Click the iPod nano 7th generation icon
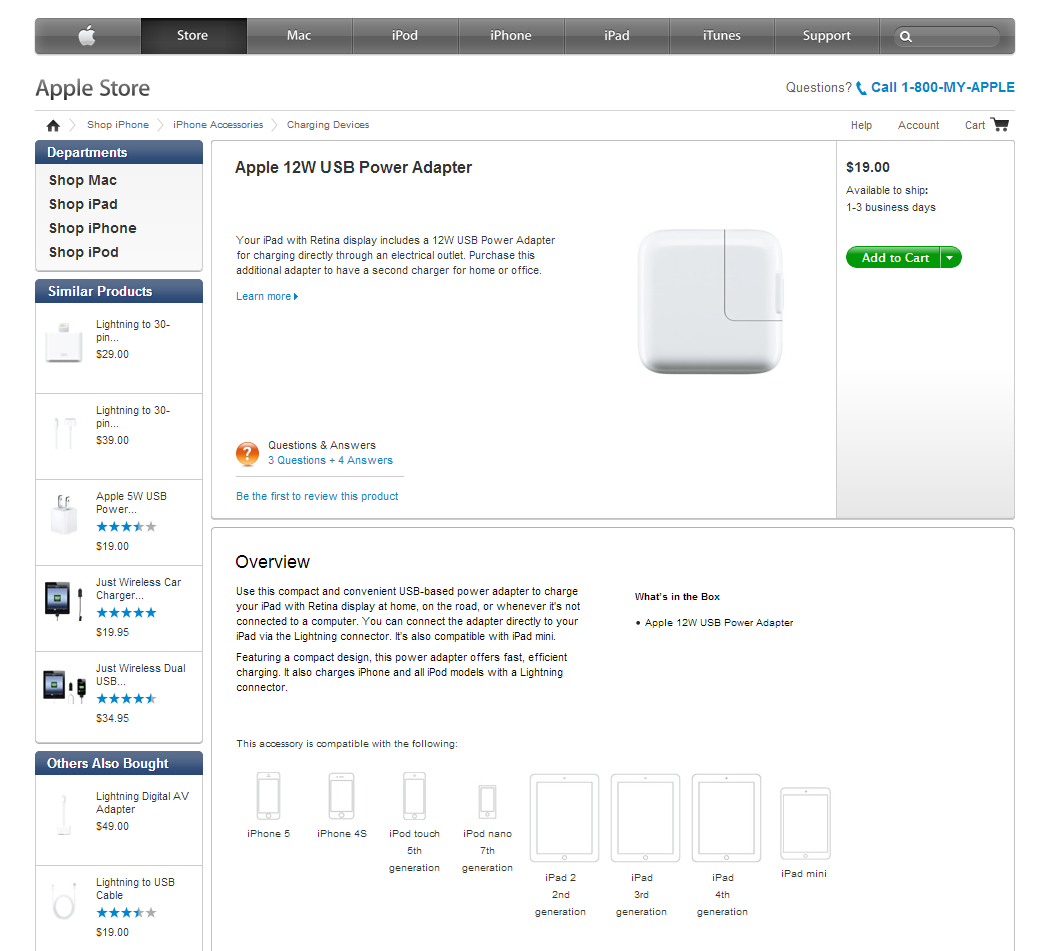The height and width of the screenshot is (951, 1050). tap(487, 800)
